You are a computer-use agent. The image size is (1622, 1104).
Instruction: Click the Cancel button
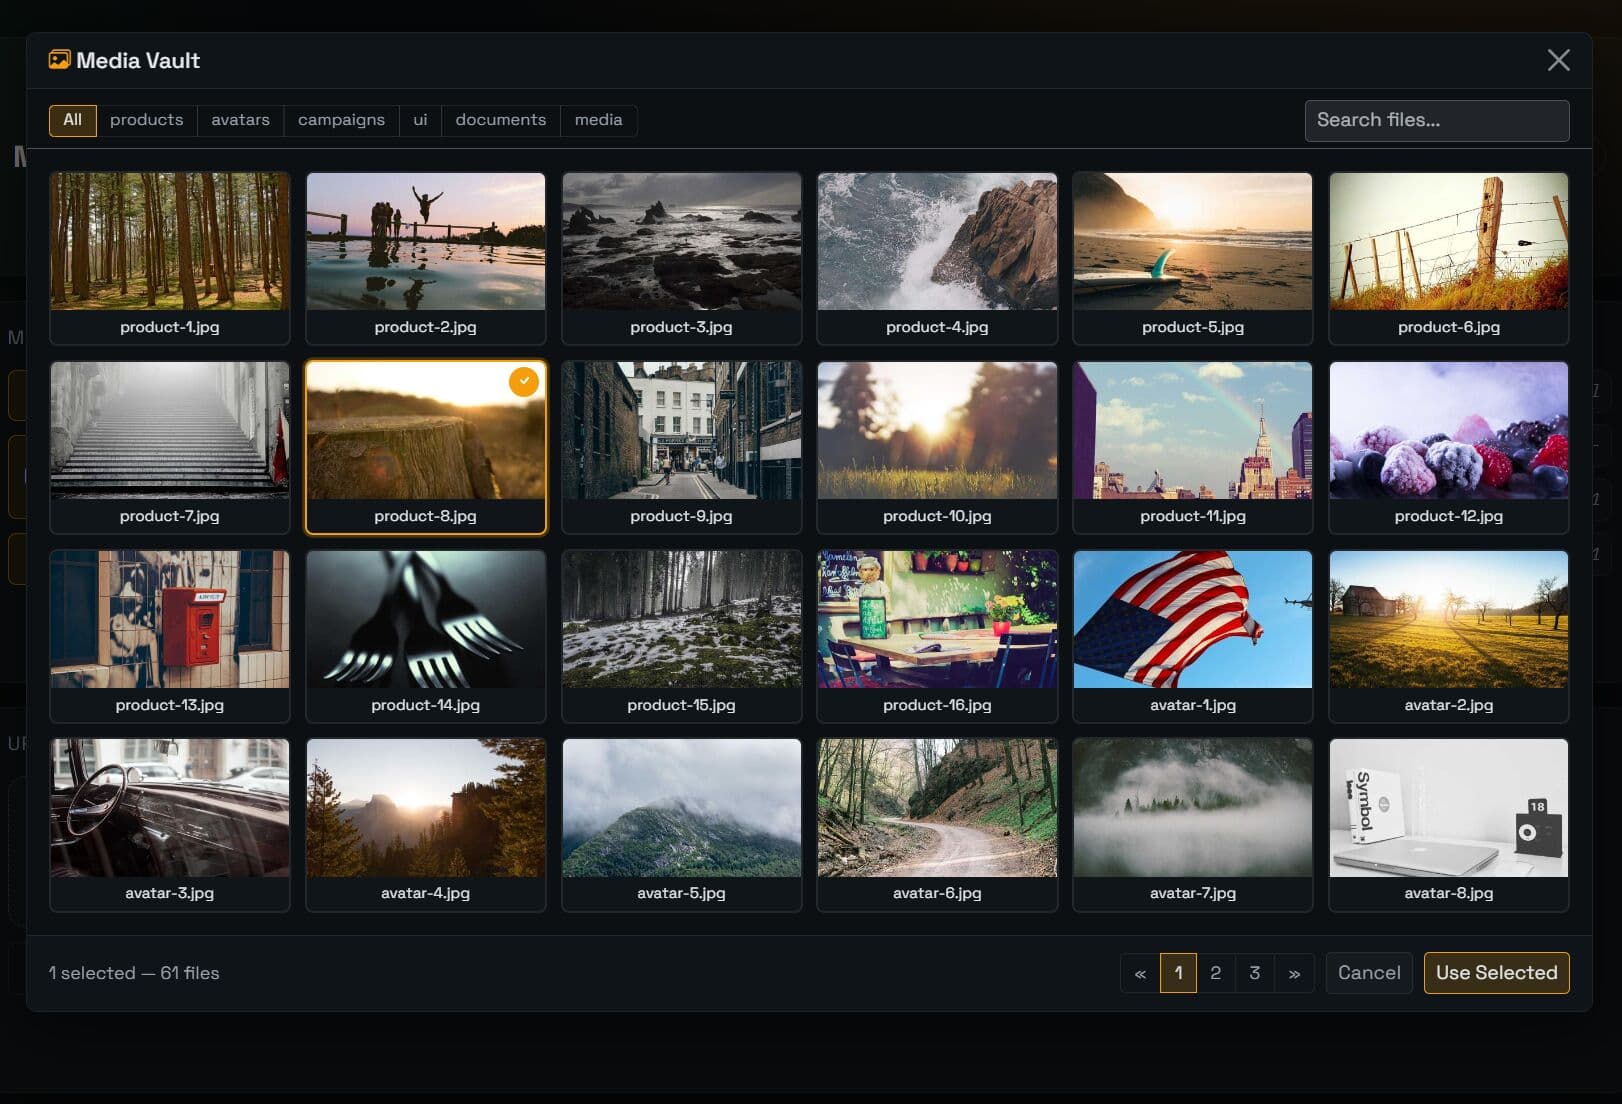click(1368, 972)
